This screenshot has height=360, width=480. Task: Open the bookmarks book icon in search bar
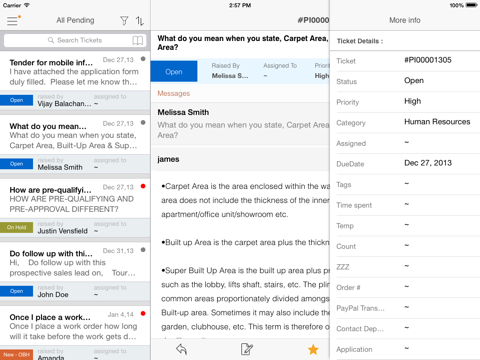point(137,40)
